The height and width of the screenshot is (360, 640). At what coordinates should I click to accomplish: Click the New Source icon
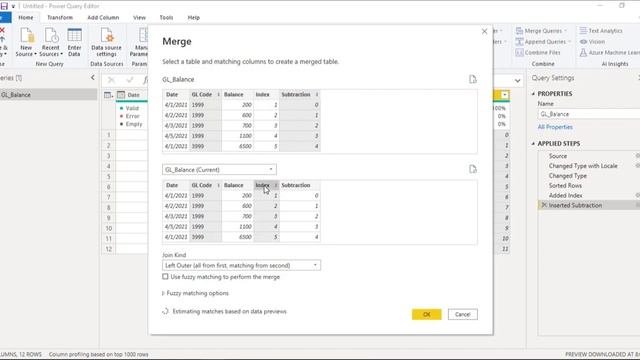pos(27,36)
